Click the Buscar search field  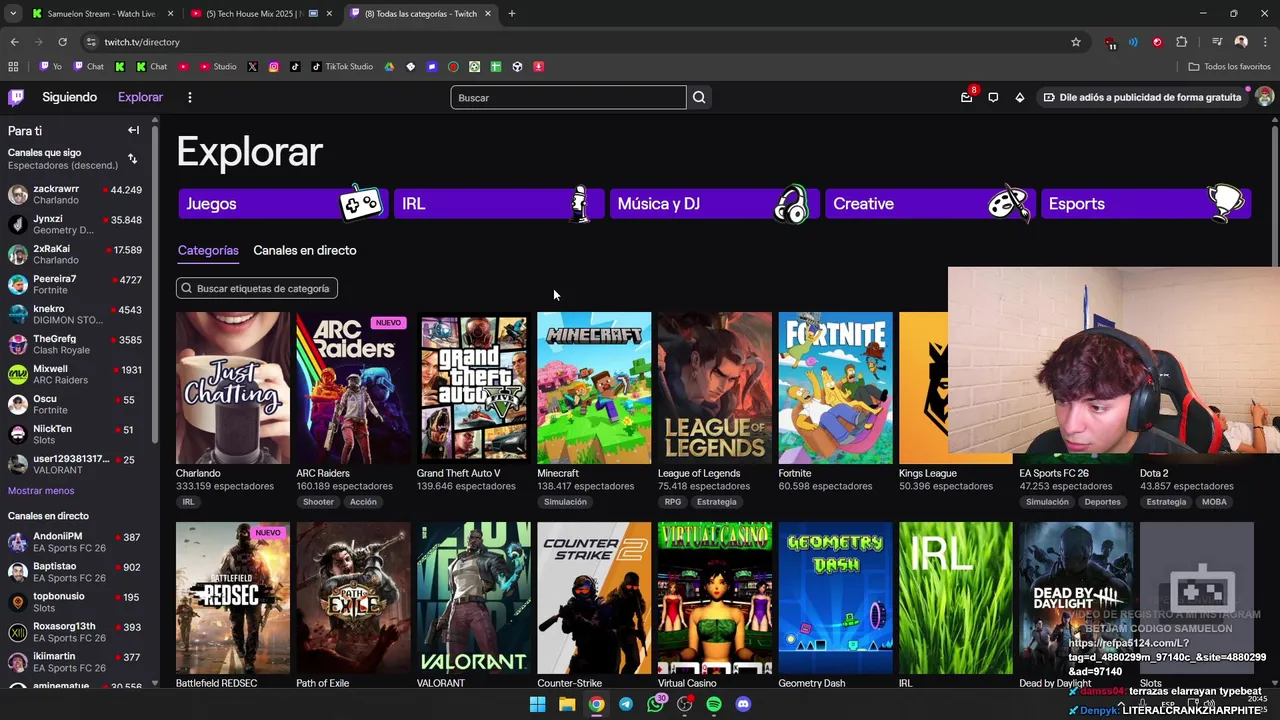point(568,97)
